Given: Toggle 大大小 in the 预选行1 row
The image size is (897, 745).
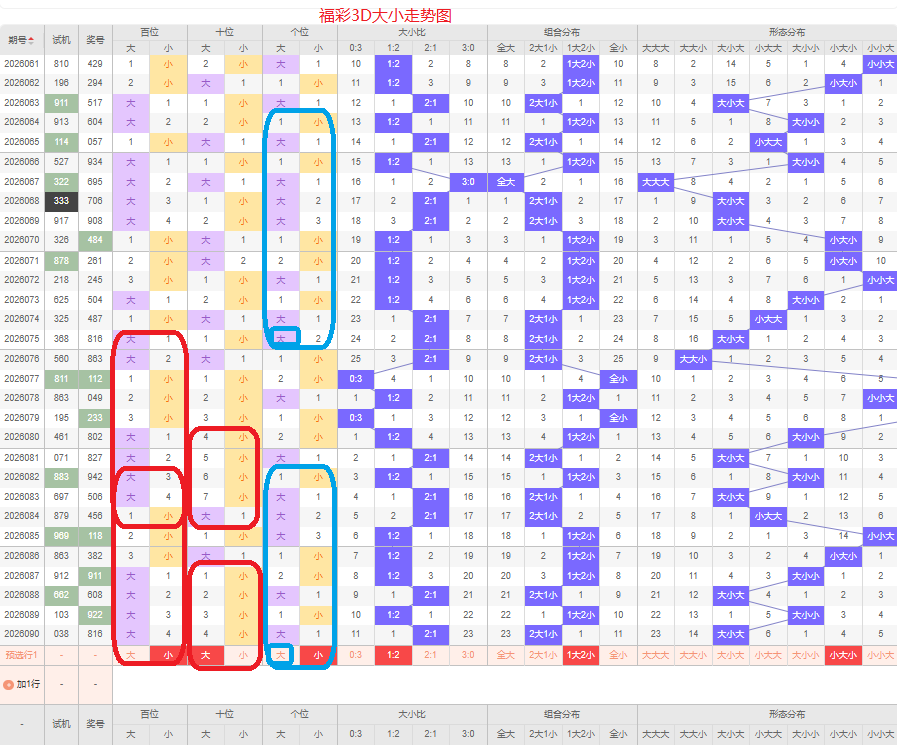Looking at the screenshot, I should coord(693,655).
